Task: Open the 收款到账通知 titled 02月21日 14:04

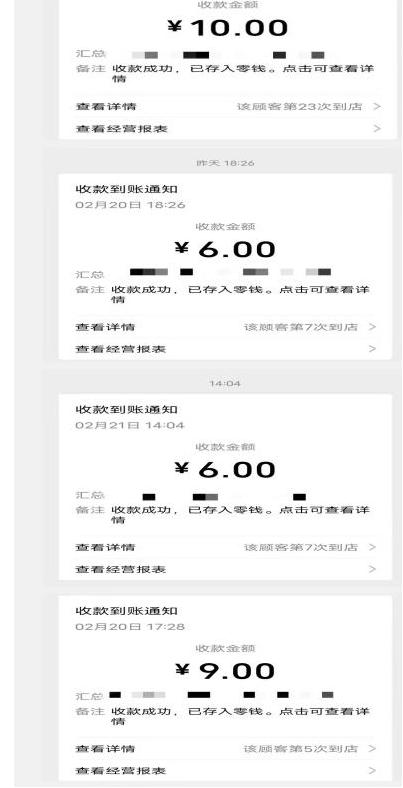Action: (x=126, y=410)
